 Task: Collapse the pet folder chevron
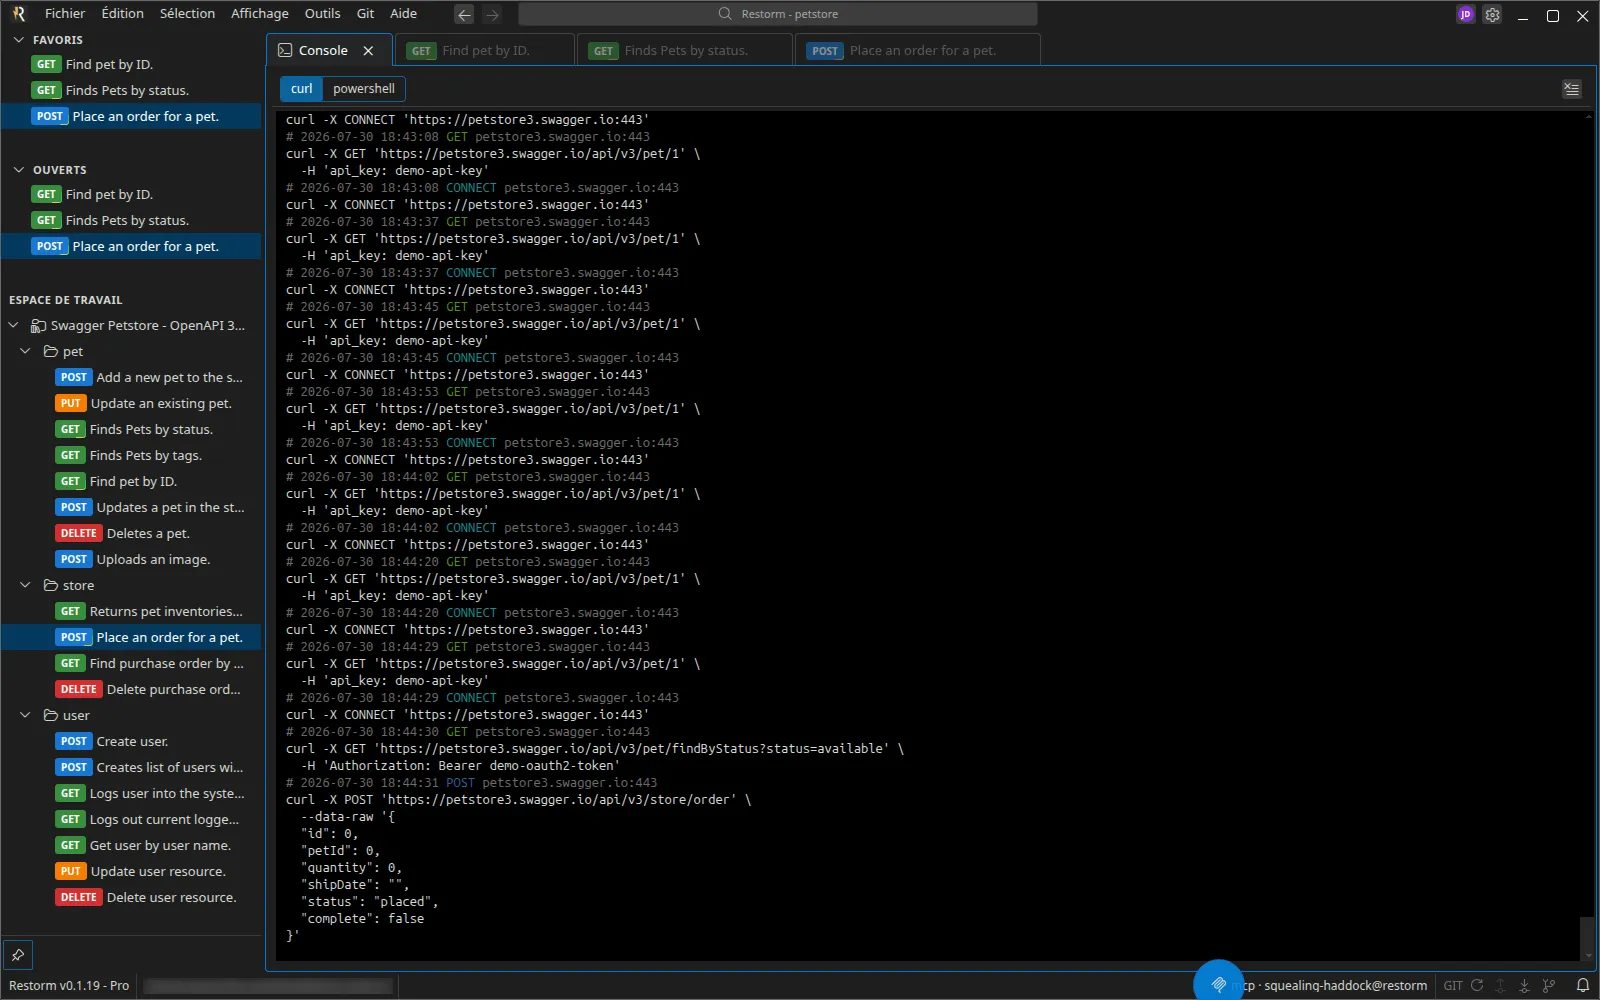(x=25, y=351)
